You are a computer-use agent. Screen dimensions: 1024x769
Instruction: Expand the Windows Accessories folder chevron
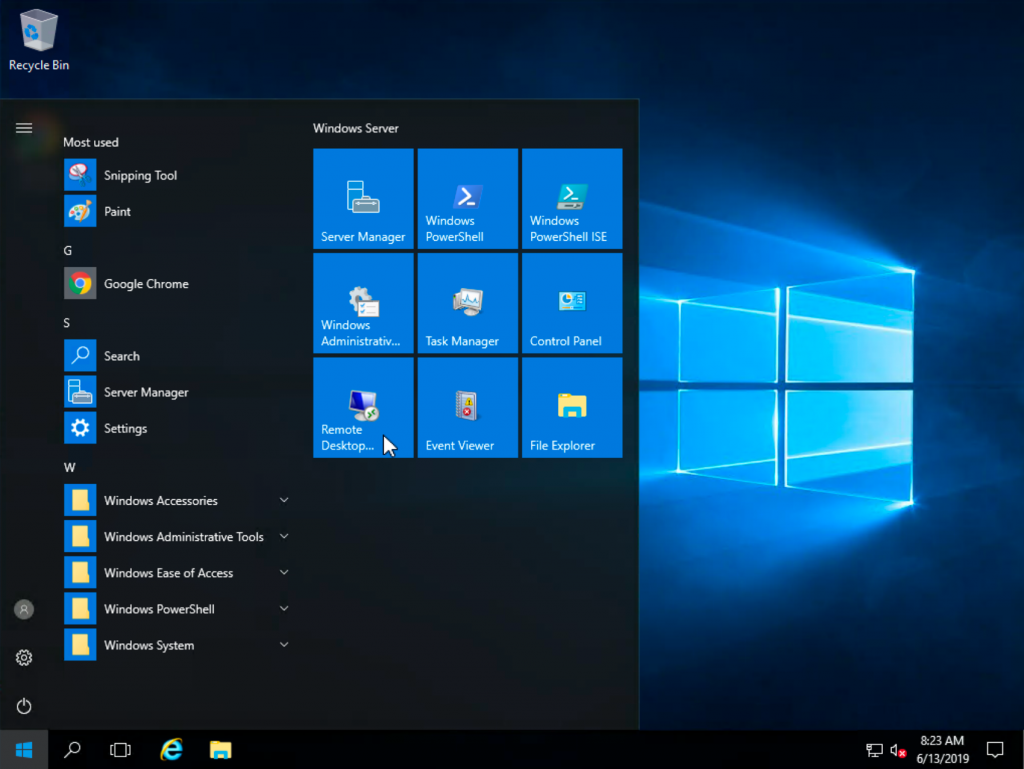click(x=284, y=500)
